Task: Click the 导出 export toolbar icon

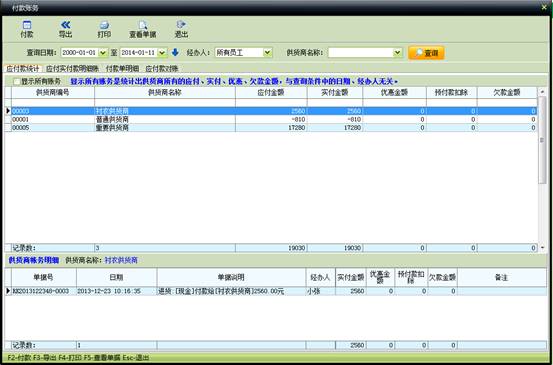Action: tap(65, 29)
